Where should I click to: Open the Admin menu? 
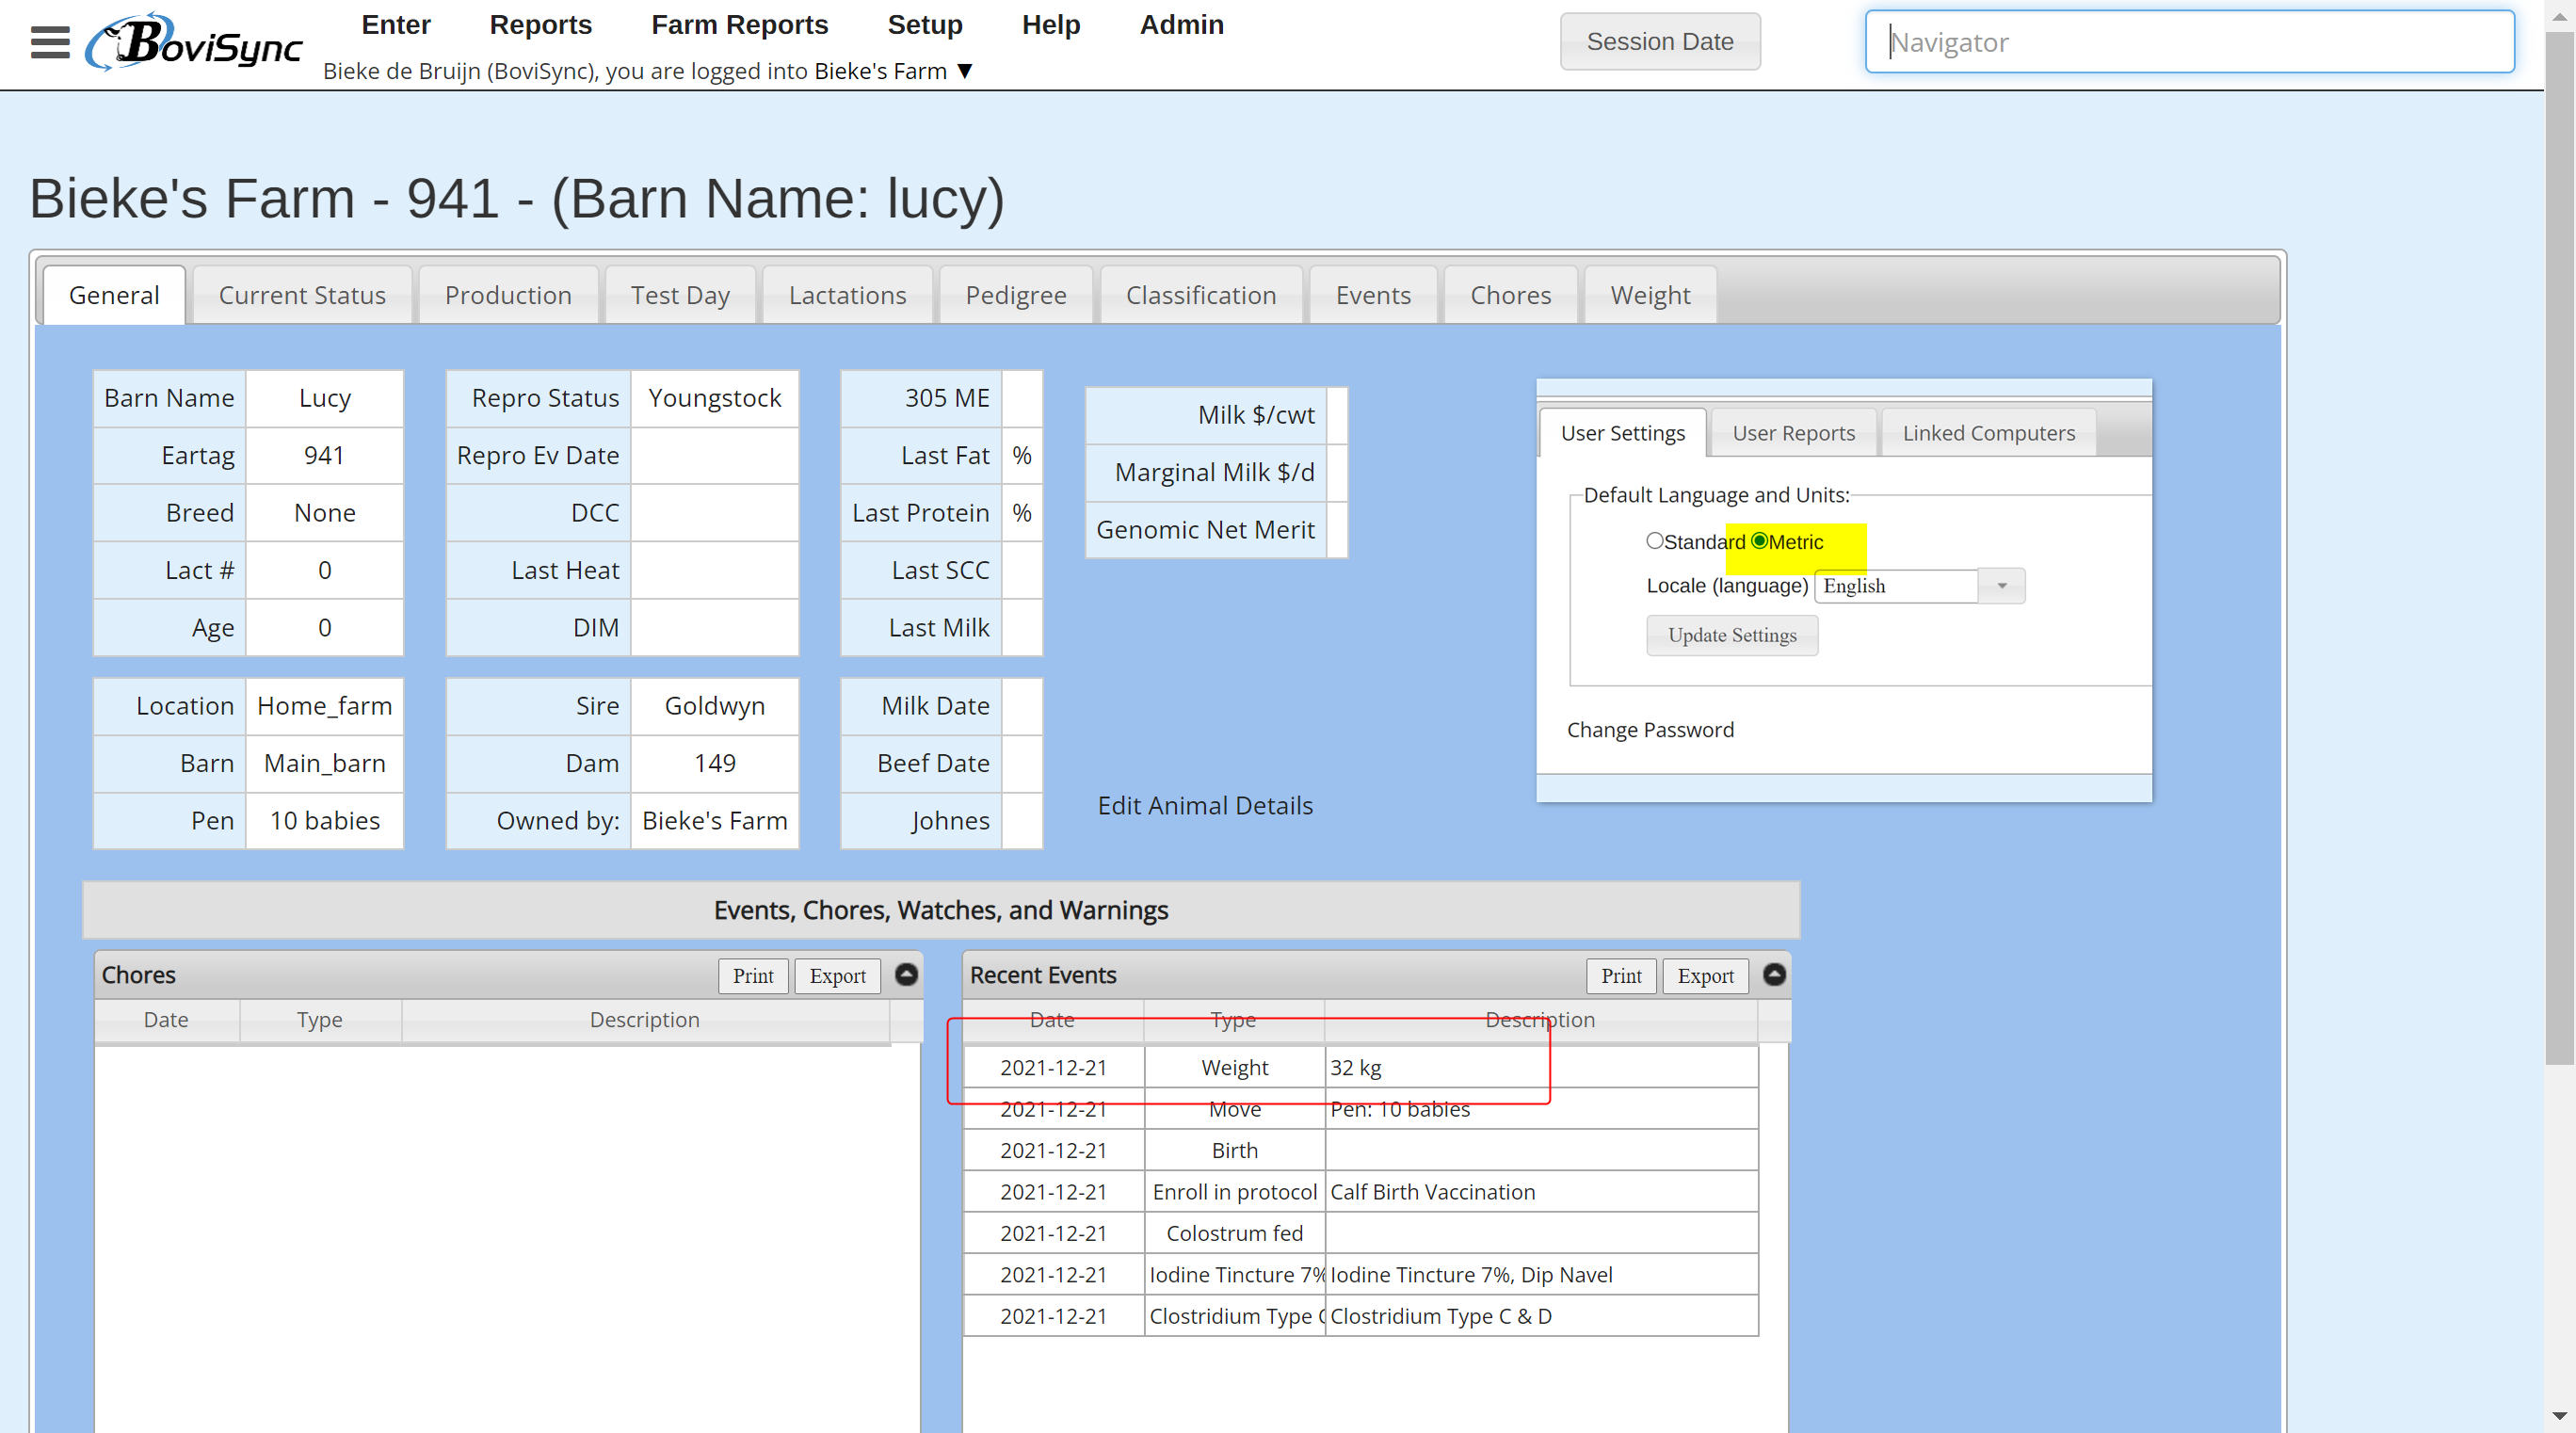click(1181, 24)
